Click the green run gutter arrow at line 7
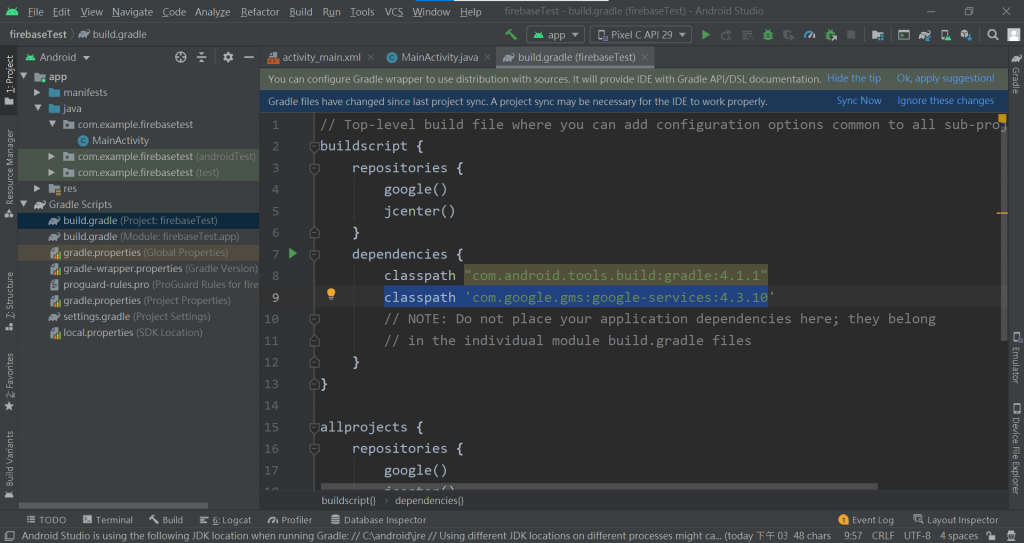This screenshot has height=543, width=1024. pyautogui.click(x=293, y=254)
